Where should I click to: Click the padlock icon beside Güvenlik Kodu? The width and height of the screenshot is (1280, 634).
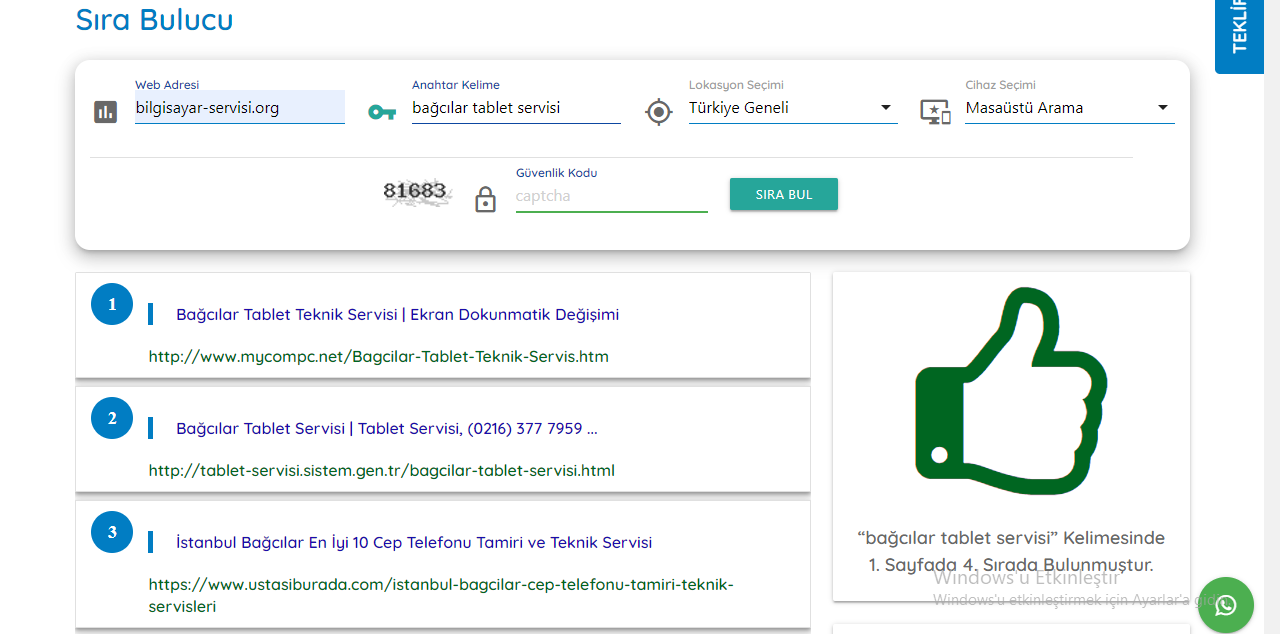point(485,199)
